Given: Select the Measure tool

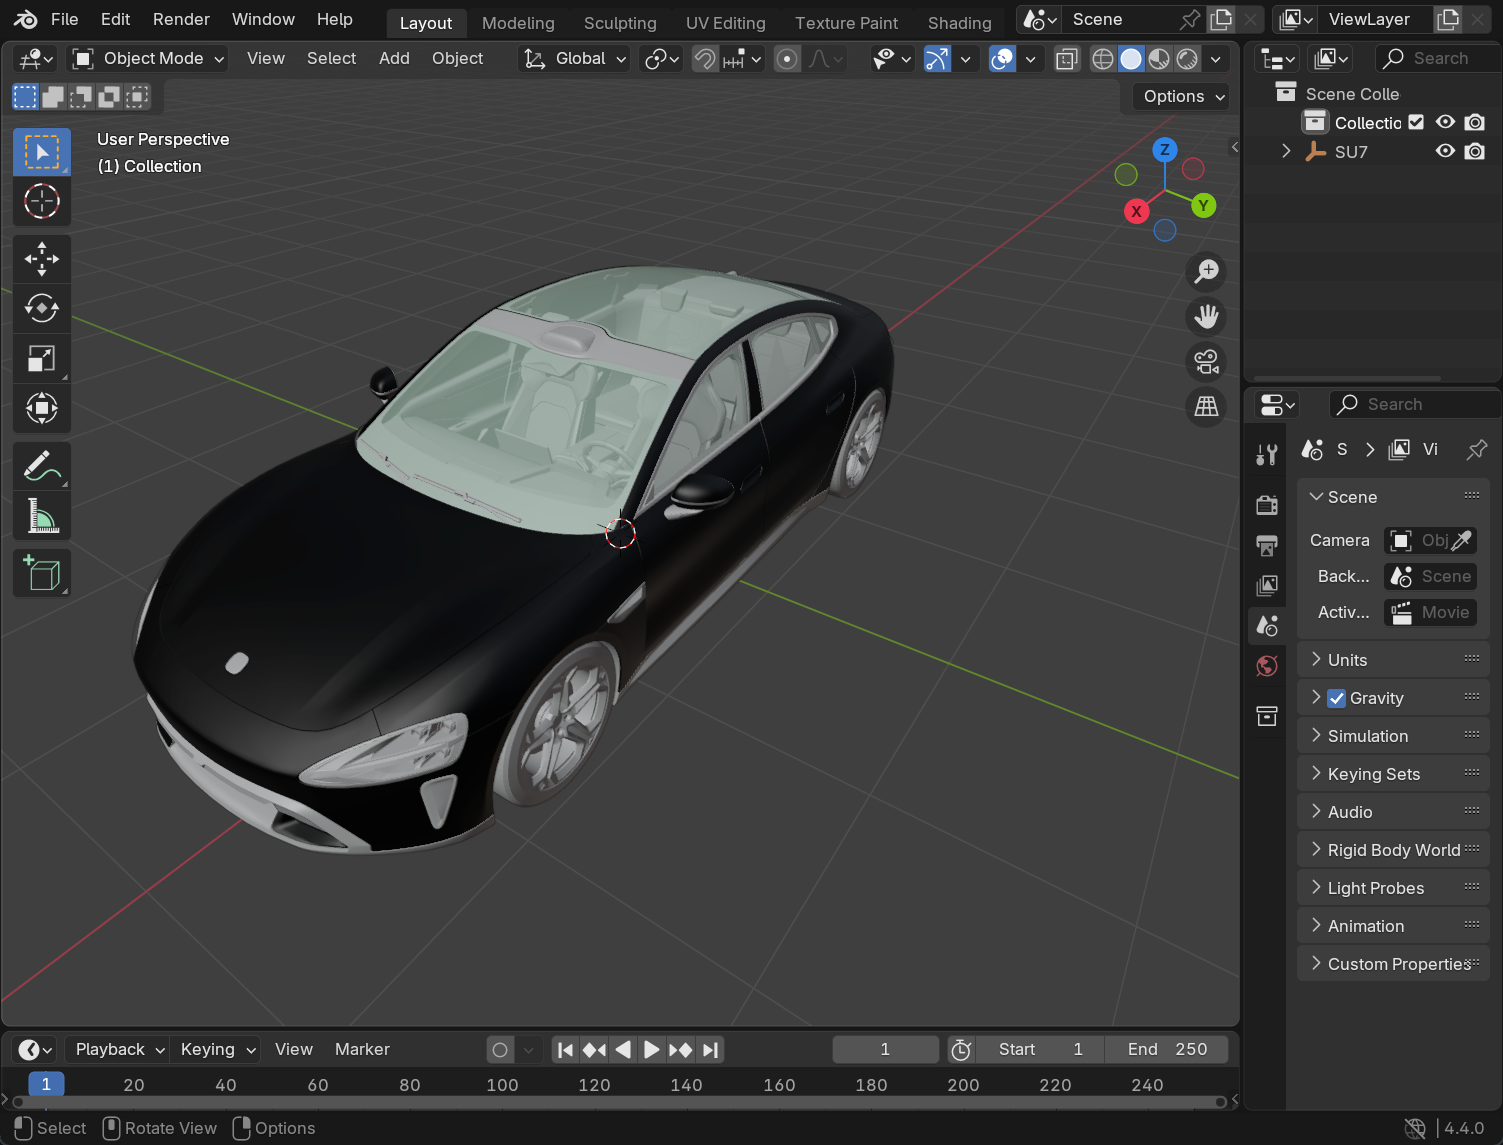Looking at the screenshot, I should click(x=41, y=516).
